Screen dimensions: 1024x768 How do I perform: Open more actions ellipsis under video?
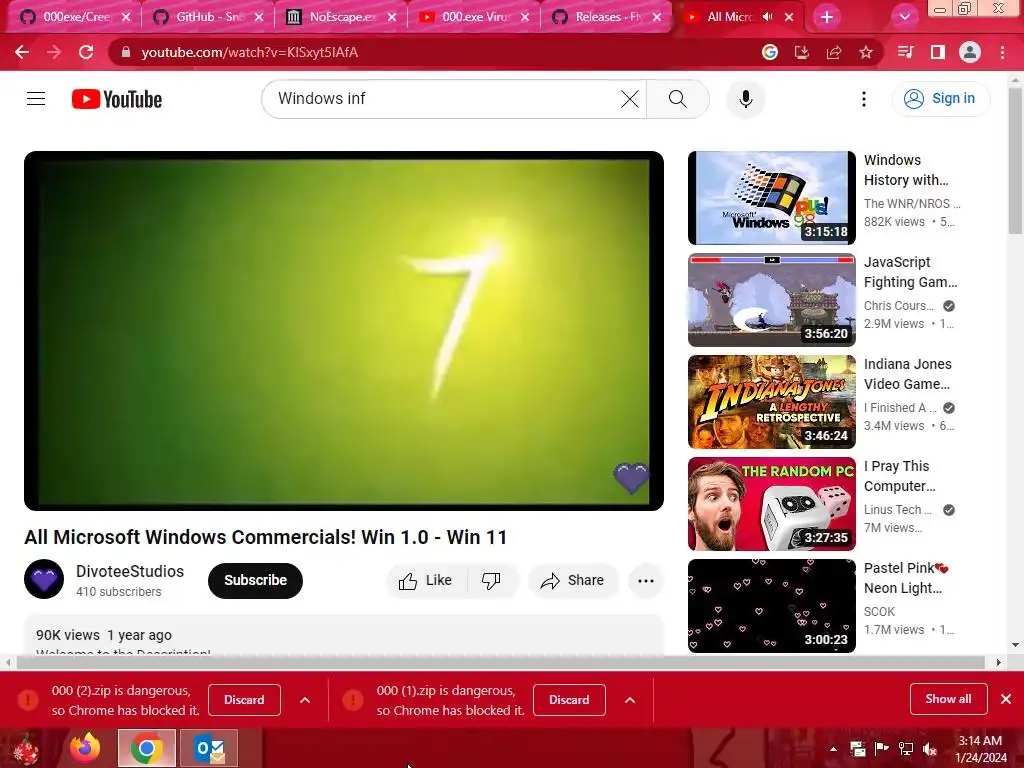point(646,581)
